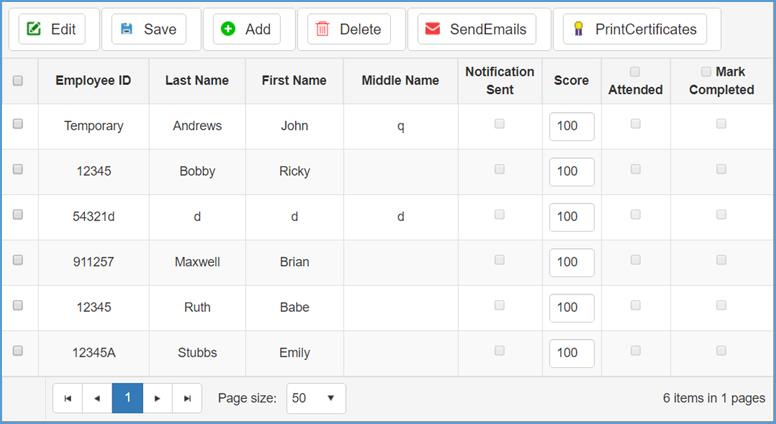Tick Mark Completed for Stubbs Emily
The image size is (776, 424).
coord(721,351)
